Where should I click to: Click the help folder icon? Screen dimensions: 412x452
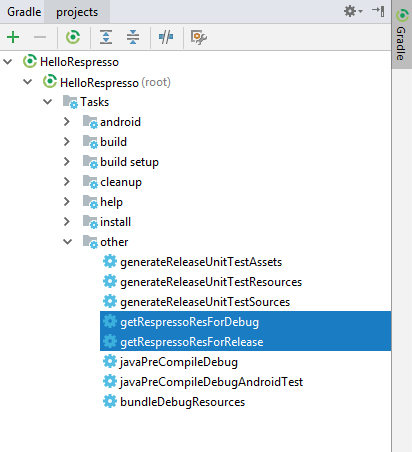tap(90, 202)
